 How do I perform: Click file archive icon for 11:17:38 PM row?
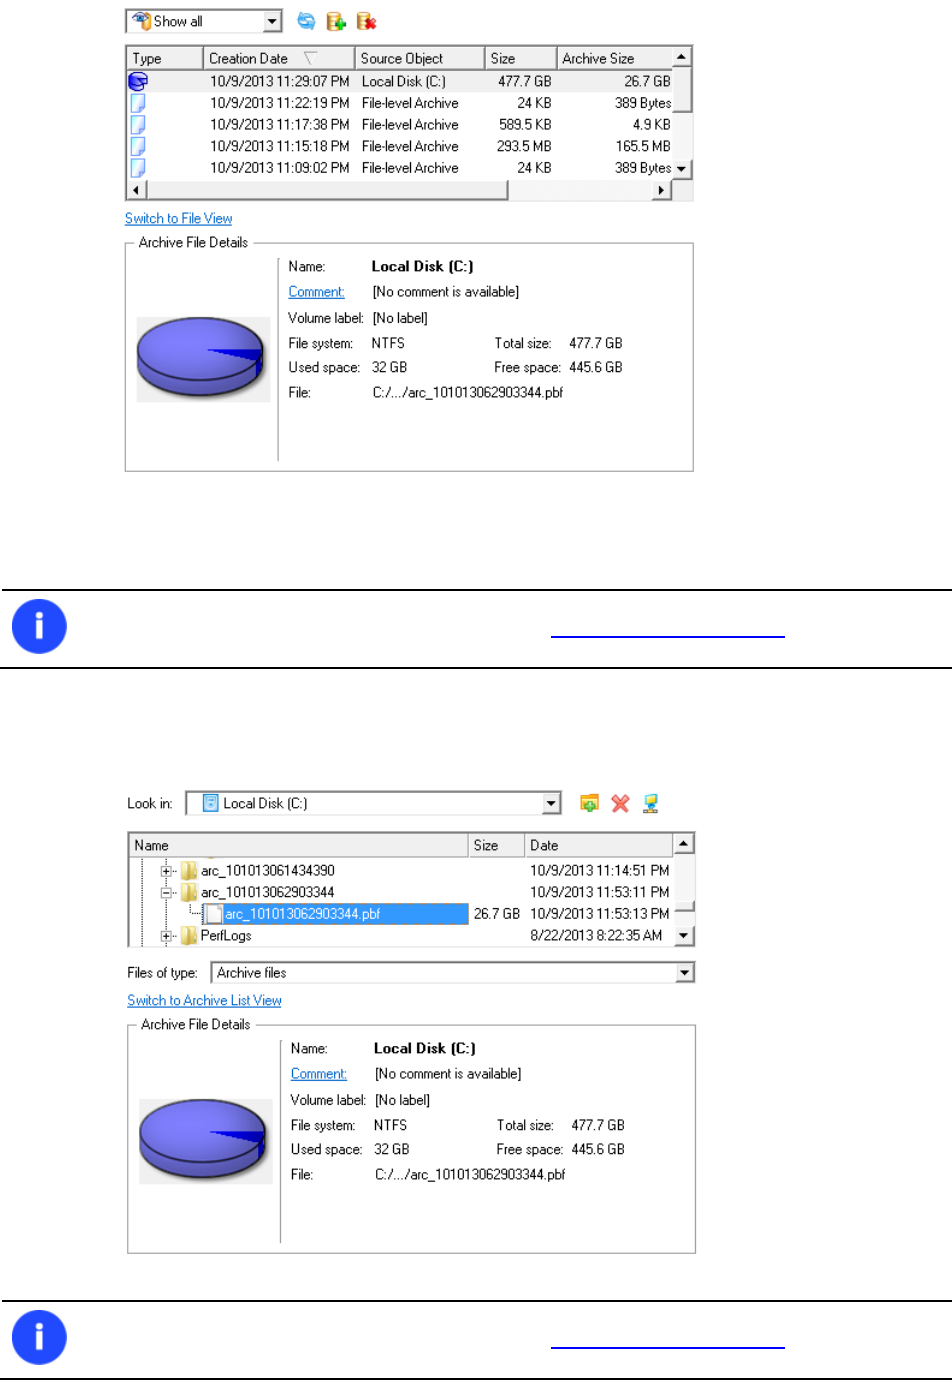click(x=138, y=125)
